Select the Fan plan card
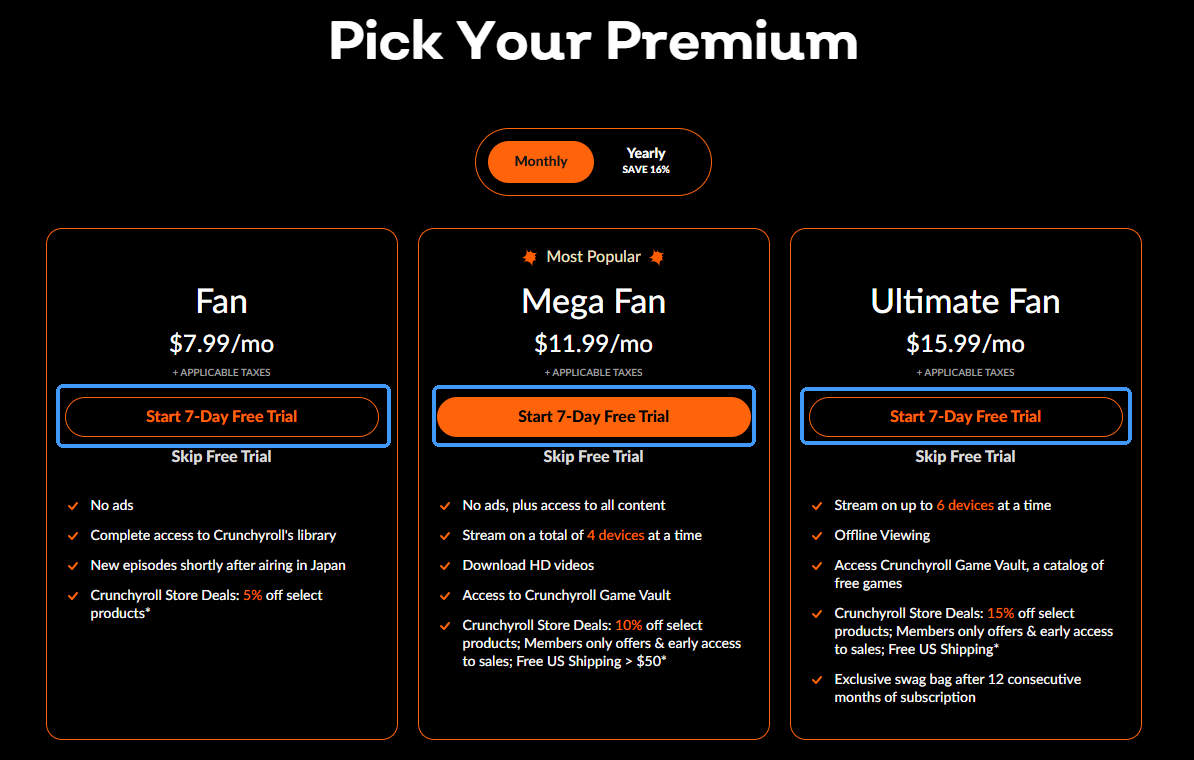Image resolution: width=1194 pixels, height=760 pixels. (221, 300)
